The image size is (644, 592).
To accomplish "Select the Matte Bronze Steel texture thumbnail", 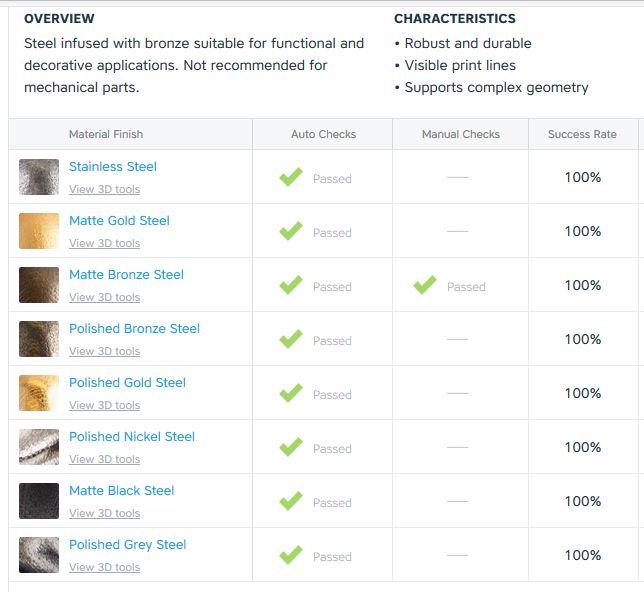I will click(39, 285).
